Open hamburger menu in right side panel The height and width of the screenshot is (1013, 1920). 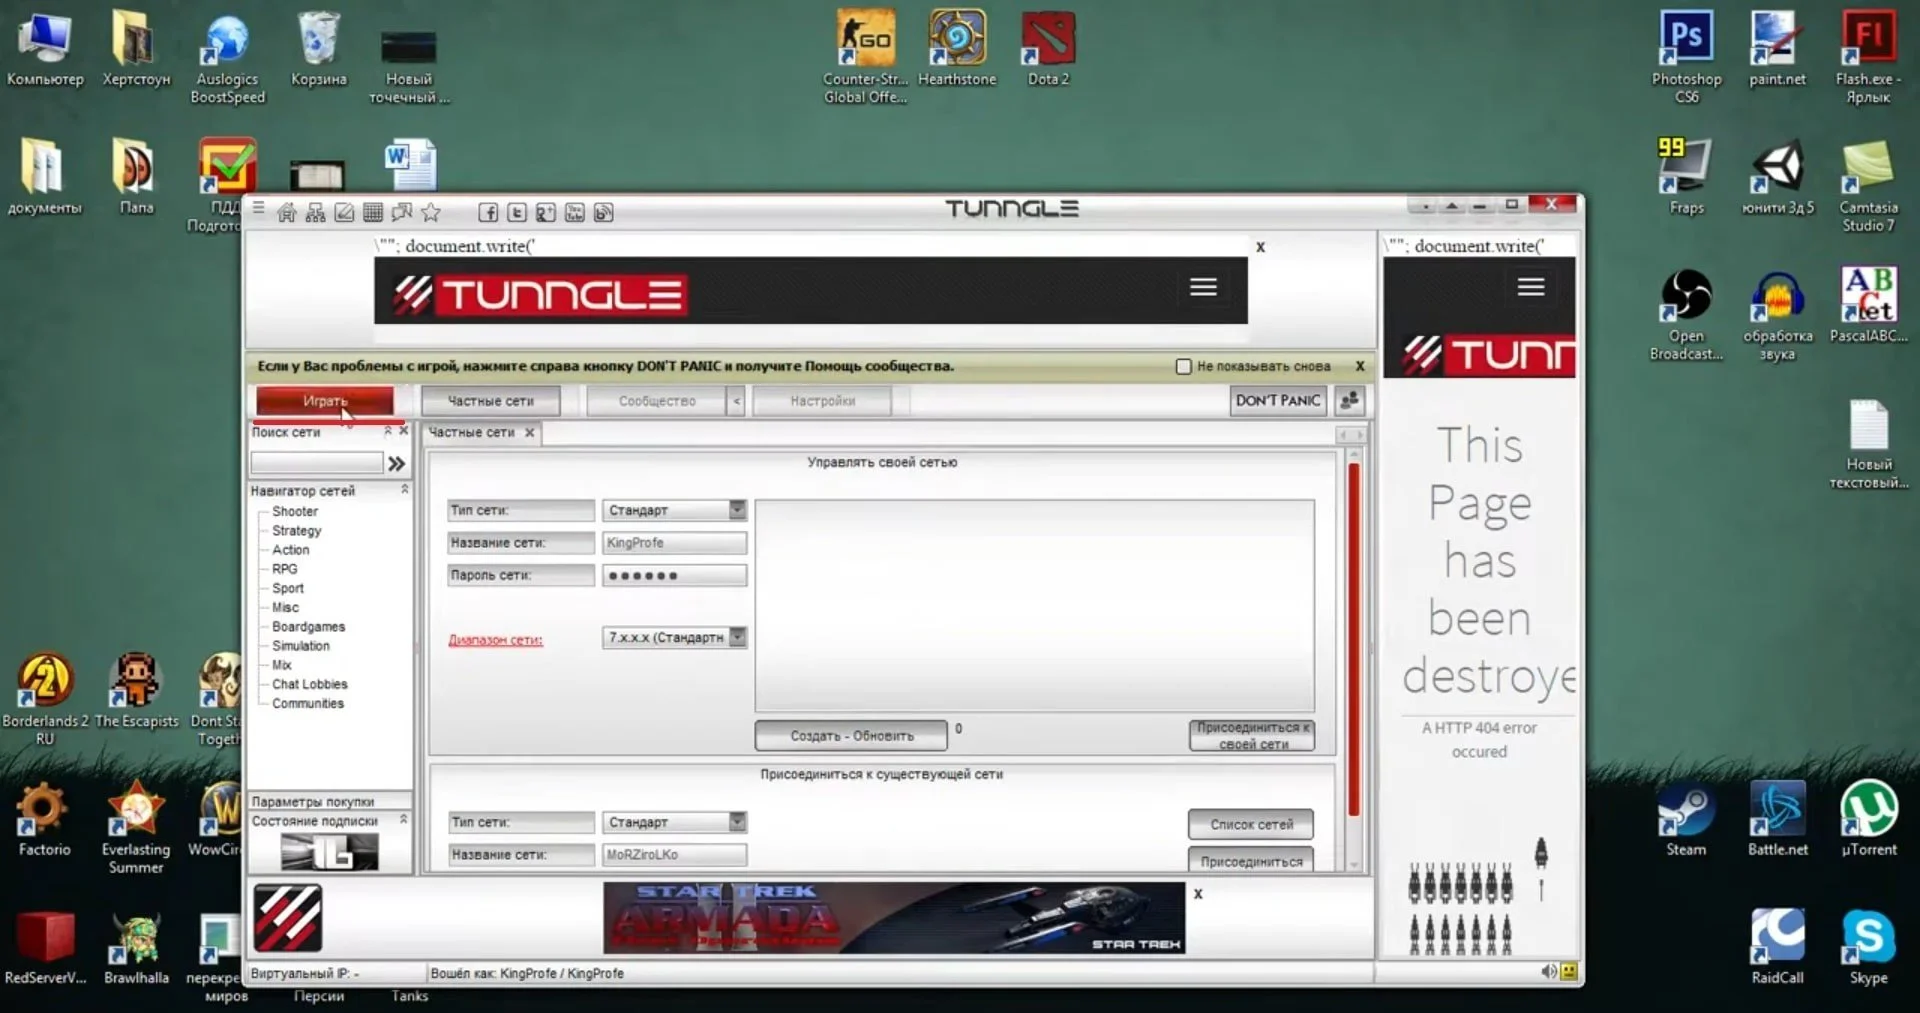point(1531,288)
